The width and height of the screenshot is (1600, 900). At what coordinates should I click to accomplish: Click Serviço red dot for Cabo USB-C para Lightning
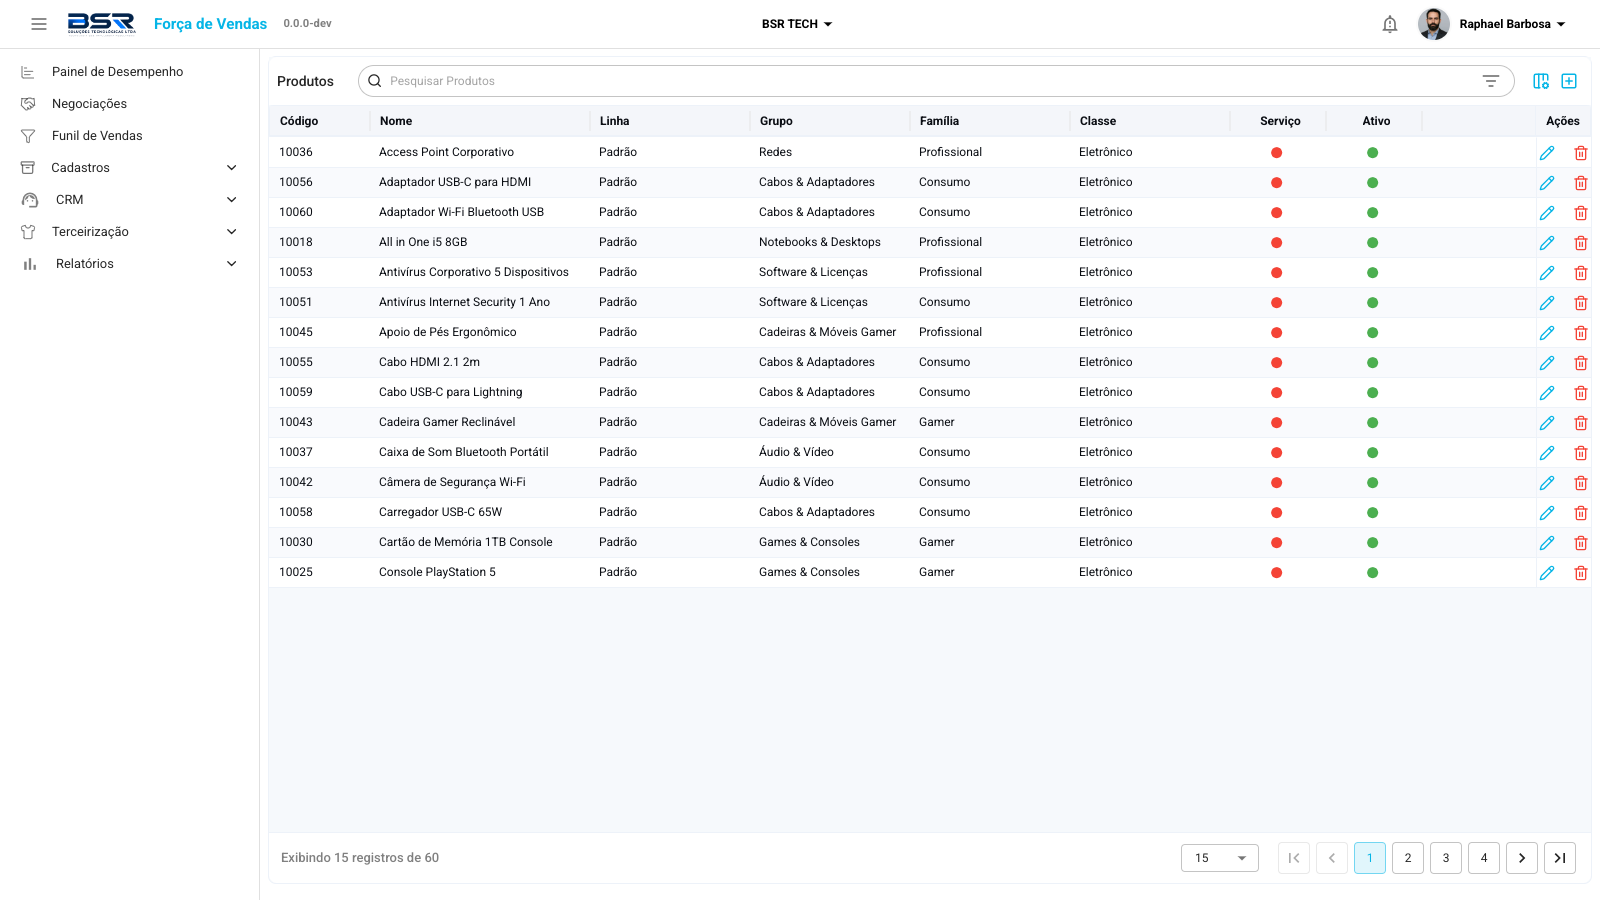pyautogui.click(x=1277, y=393)
